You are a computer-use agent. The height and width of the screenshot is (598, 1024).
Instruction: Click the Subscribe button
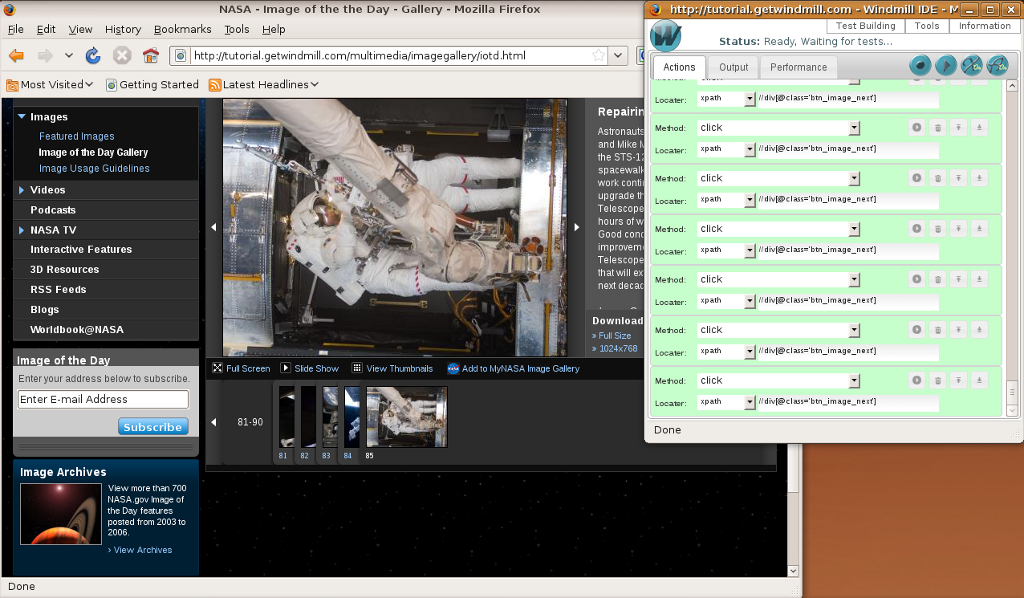[153, 426]
